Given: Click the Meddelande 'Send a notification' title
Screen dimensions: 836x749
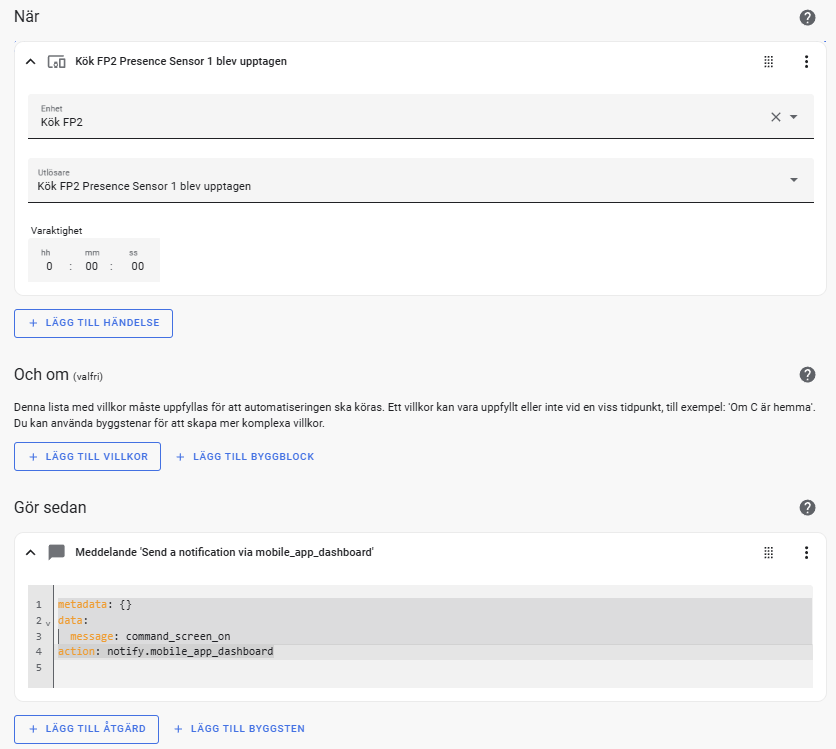Looking at the screenshot, I should click(x=224, y=552).
